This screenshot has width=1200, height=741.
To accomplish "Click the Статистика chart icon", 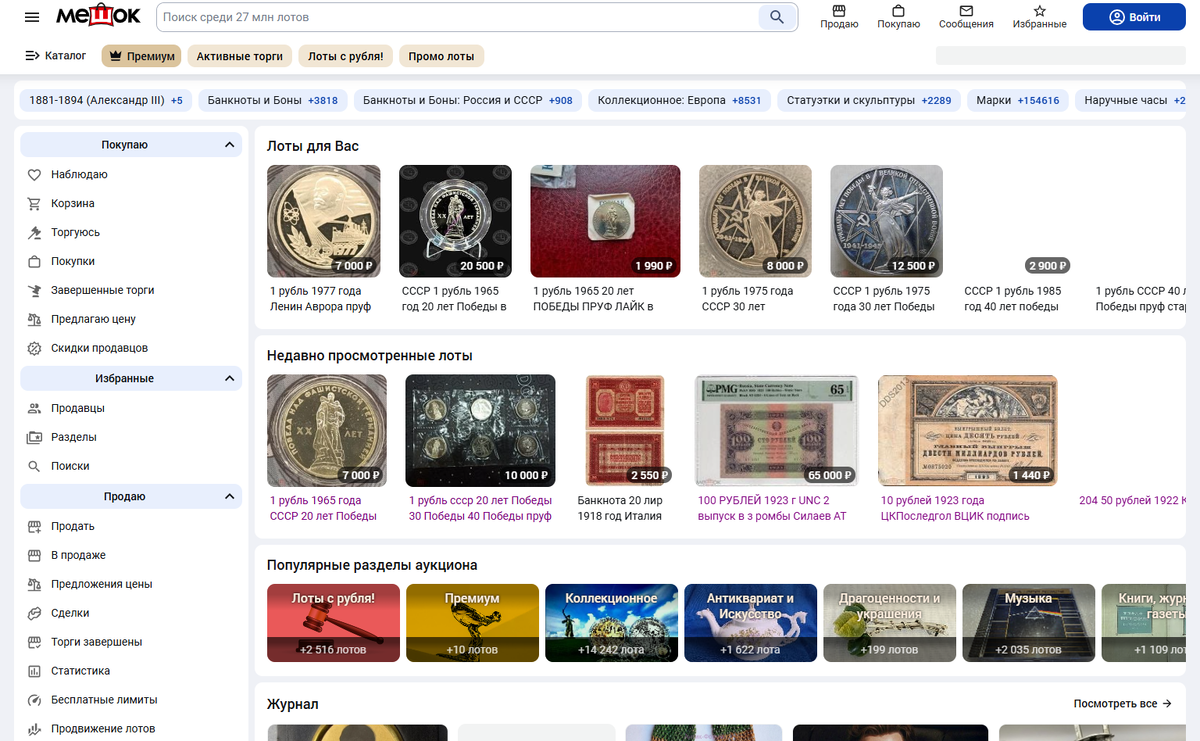I will click(x=34, y=672).
